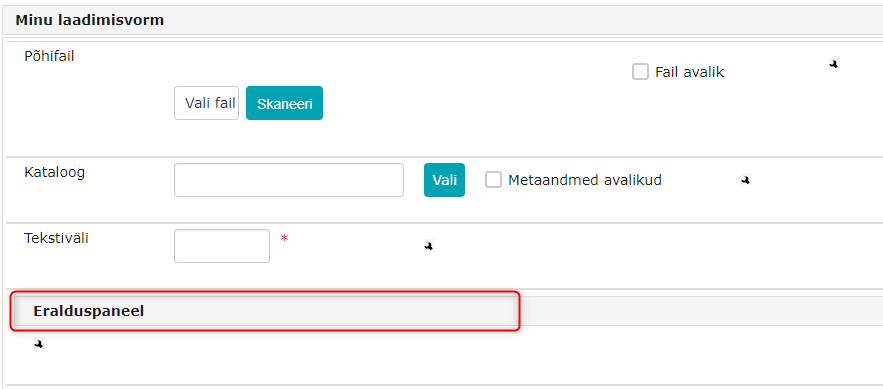Click the red required-field asterisk
This screenshot has height=389, width=883.
tap(284, 239)
